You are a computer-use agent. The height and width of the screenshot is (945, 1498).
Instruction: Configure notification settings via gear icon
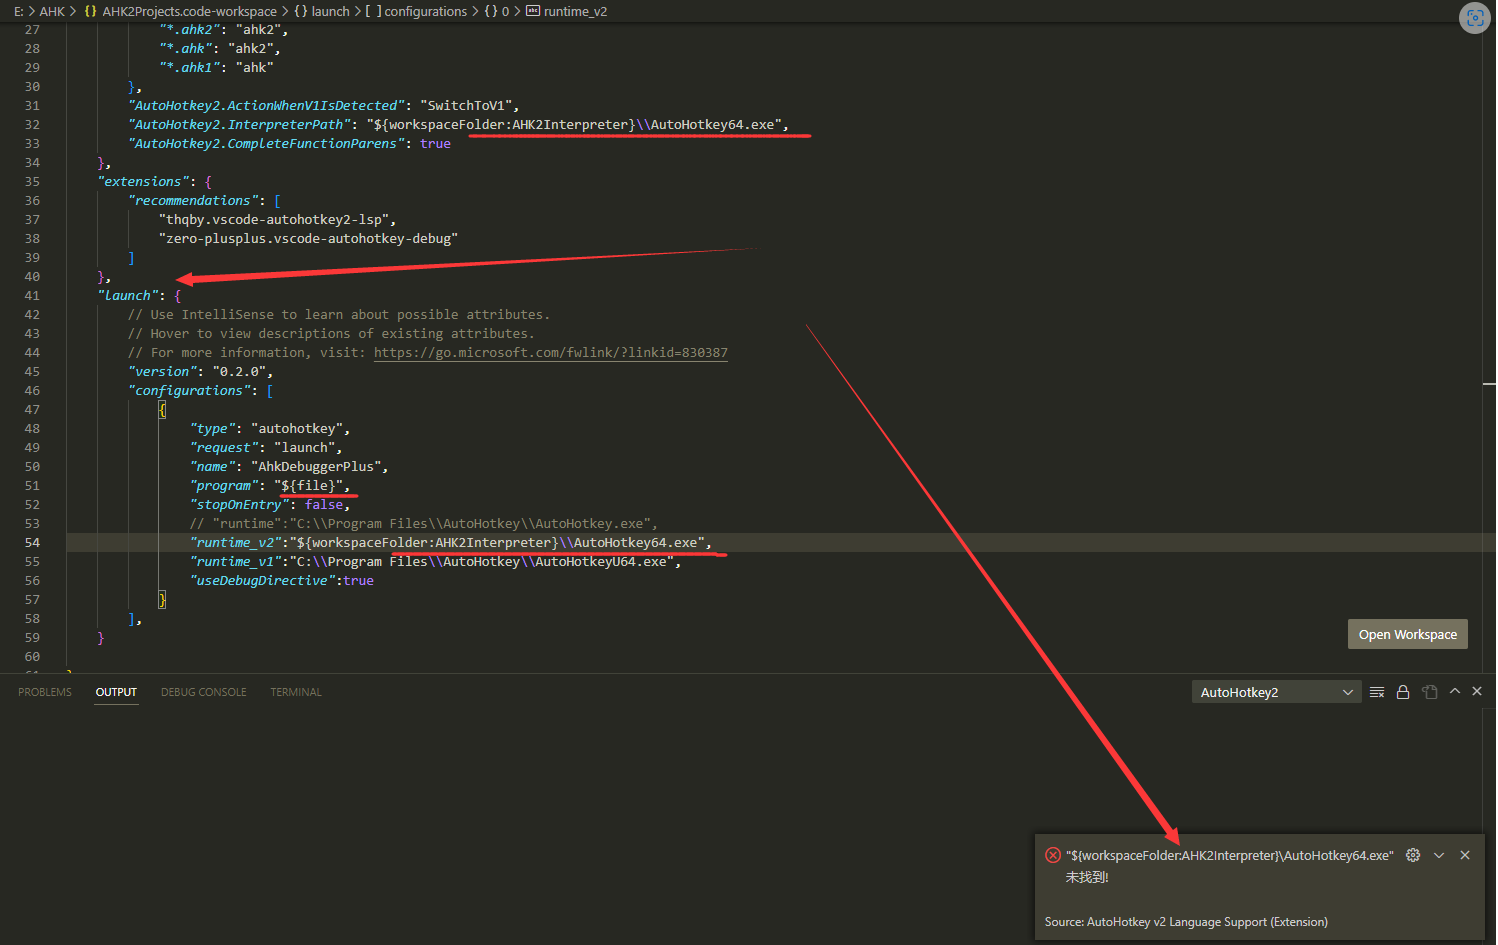pyautogui.click(x=1413, y=855)
